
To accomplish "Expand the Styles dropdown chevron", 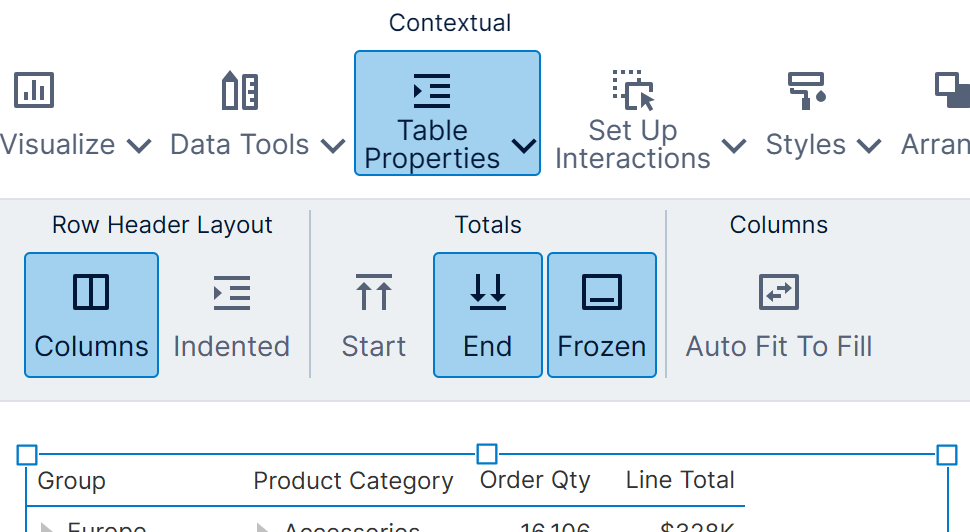I will coord(870,146).
